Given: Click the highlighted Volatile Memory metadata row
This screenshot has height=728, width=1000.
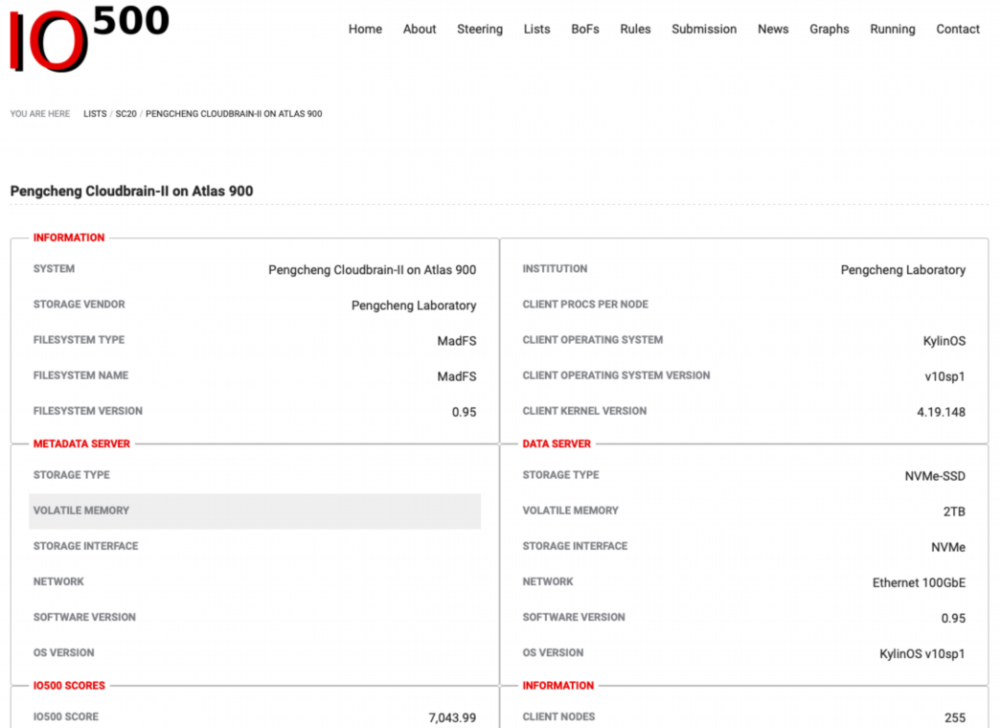Looking at the screenshot, I should coord(254,511).
